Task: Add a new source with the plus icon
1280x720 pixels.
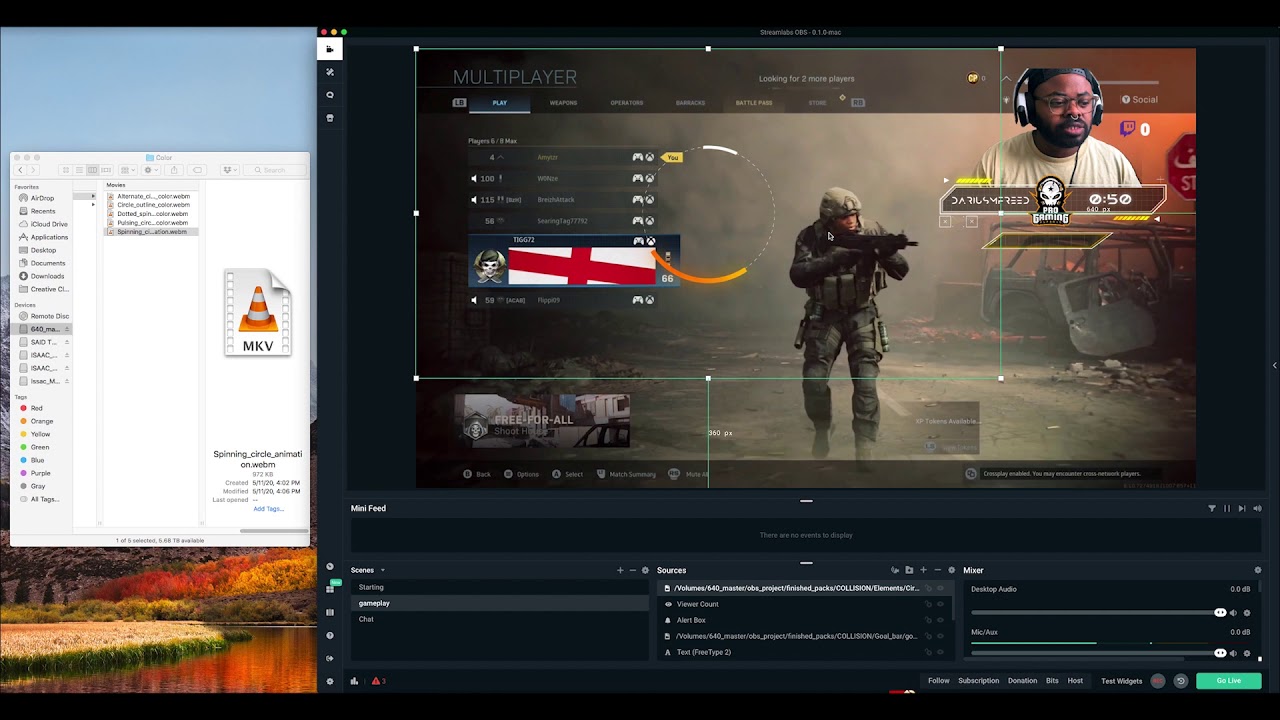Action: pyautogui.click(x=924, y=570)
